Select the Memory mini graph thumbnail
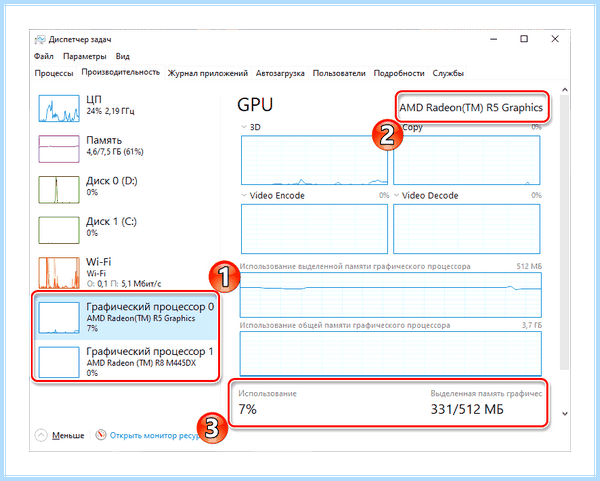This screenshot has width=600, height=481. [59, 149]
